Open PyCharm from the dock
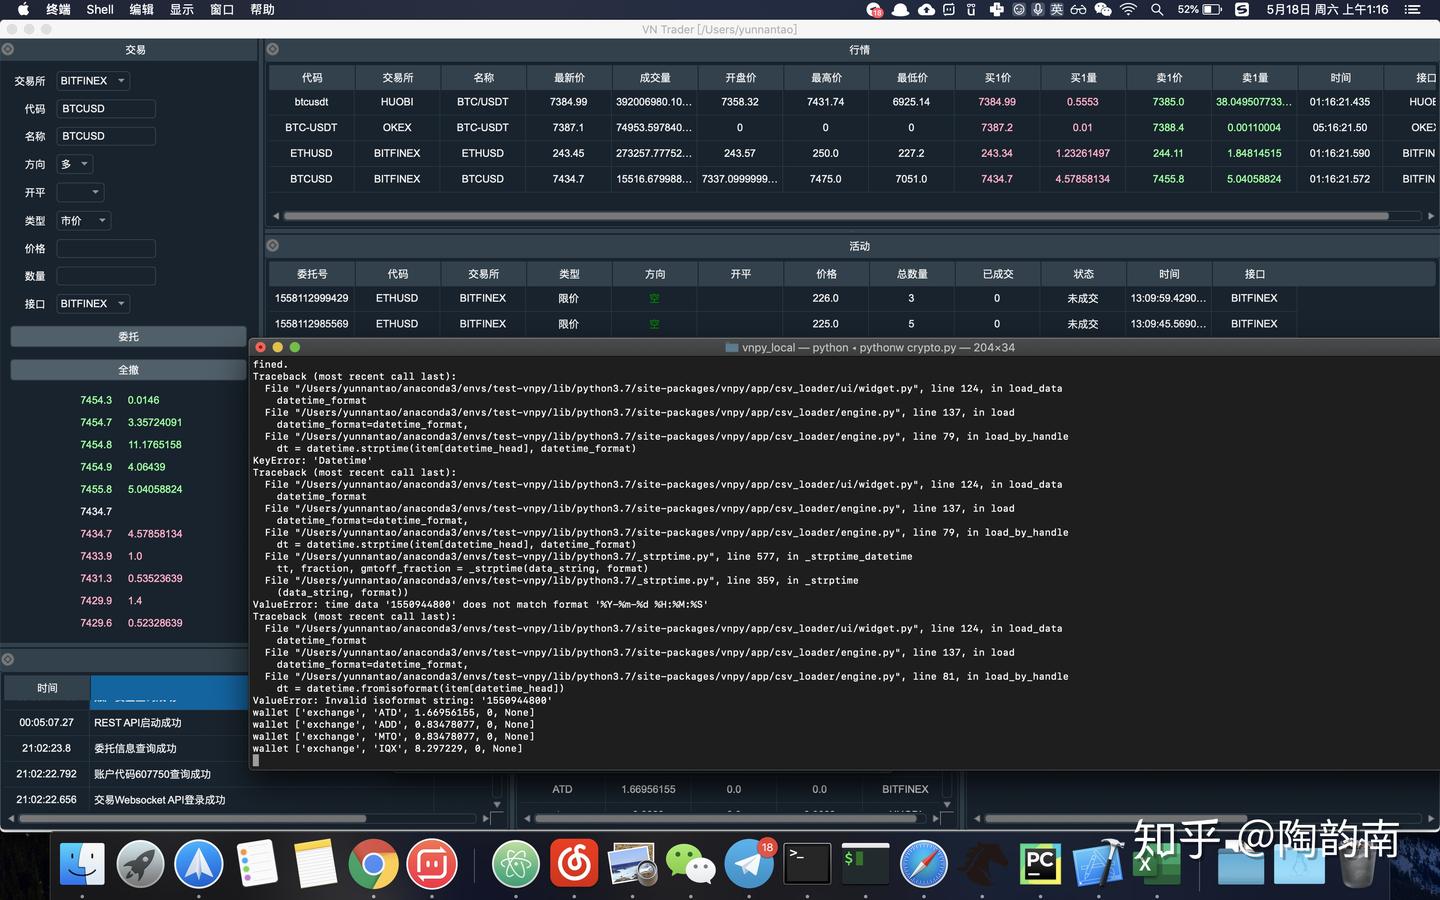Viewport: 1440px width, 900px height. pyautogui.click(x=1040, y=864)
